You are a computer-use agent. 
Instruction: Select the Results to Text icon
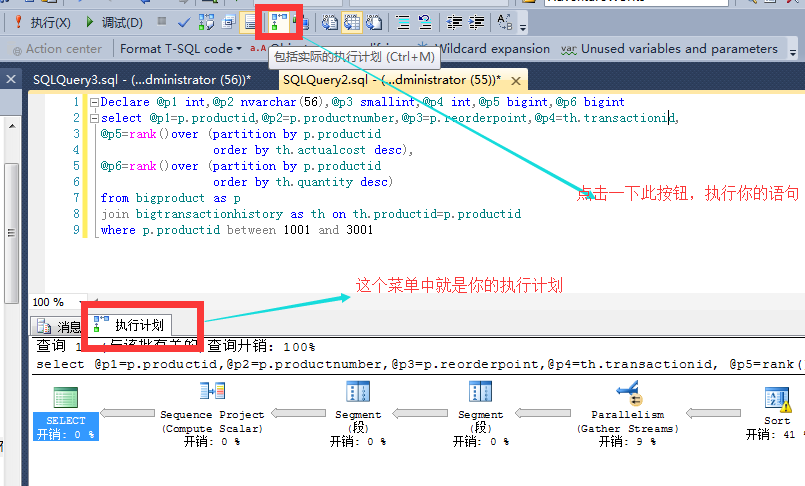(x=330, y=22)
